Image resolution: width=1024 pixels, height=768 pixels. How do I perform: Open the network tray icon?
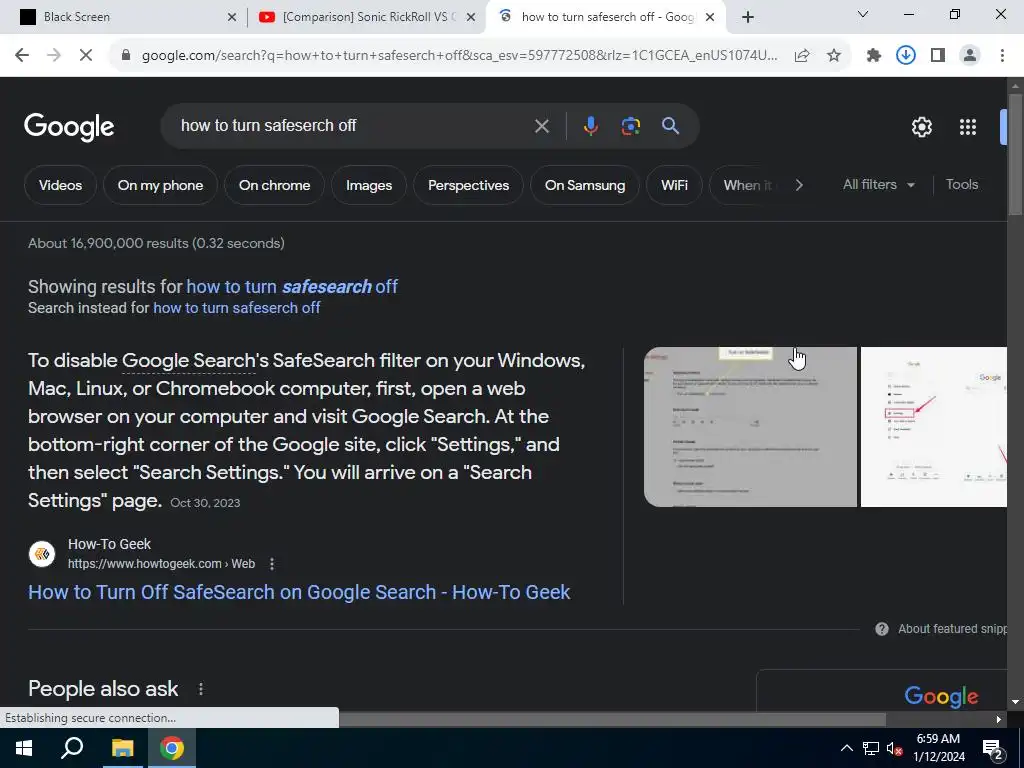pos(871,748)
